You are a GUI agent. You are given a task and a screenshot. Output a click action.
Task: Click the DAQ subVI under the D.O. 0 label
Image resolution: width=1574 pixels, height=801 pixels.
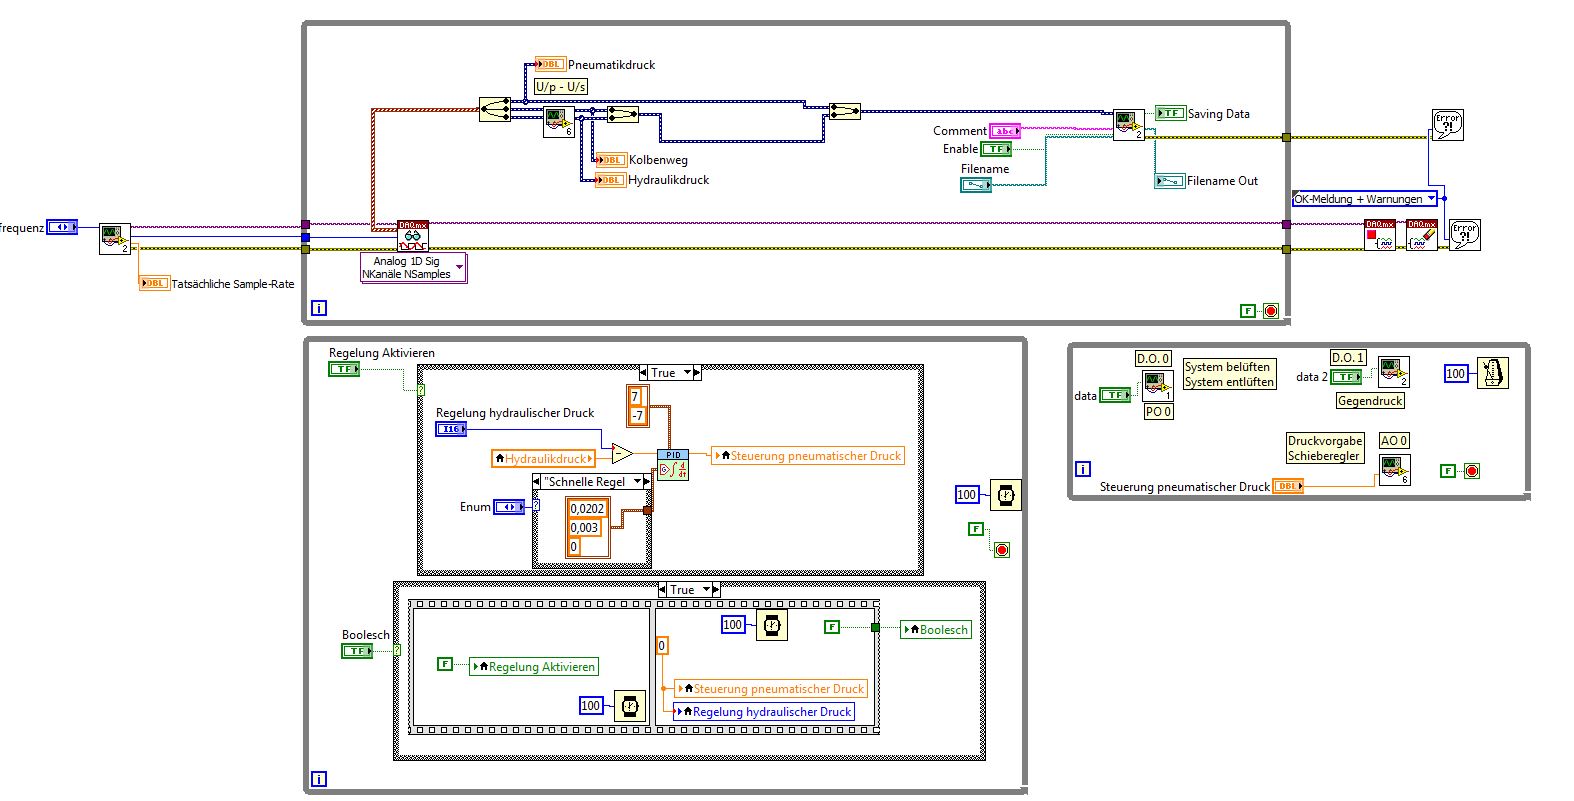[x=1158, y=386]
